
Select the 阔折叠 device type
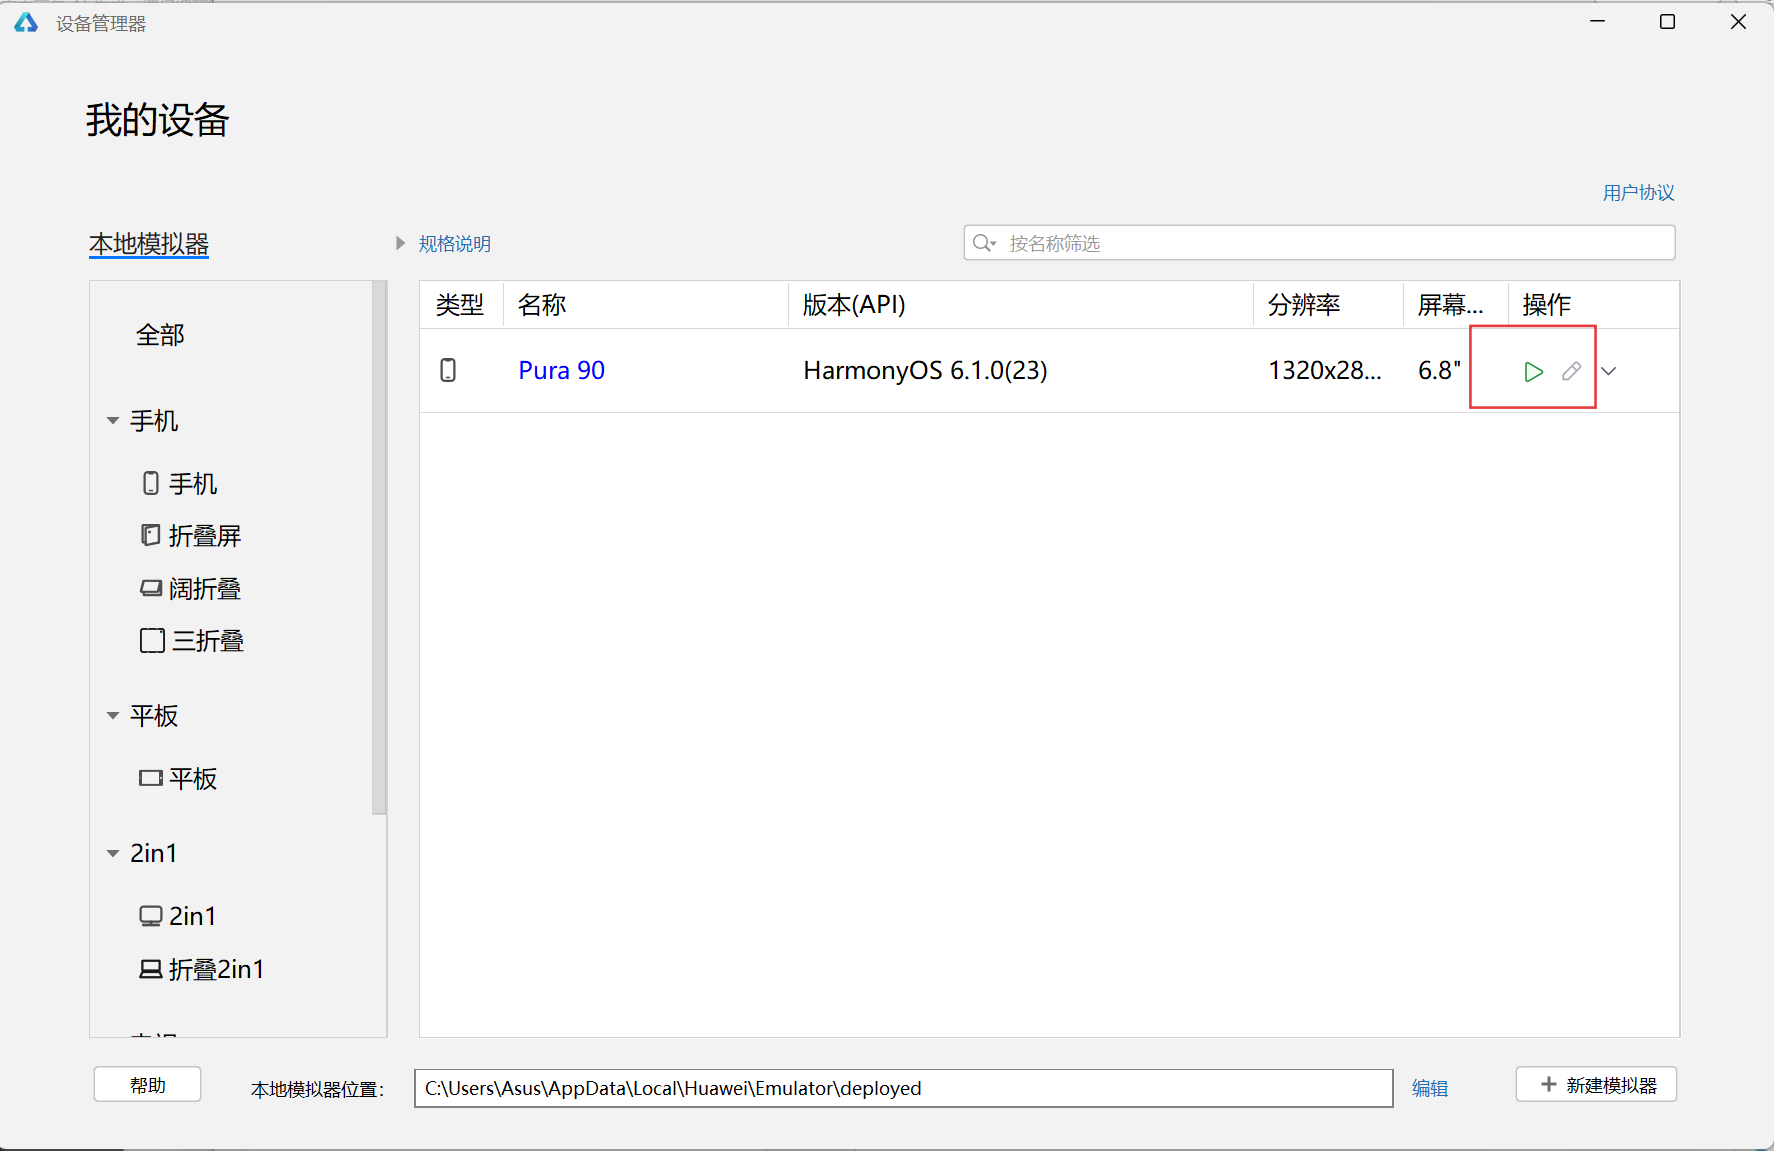tap(191, 589)
